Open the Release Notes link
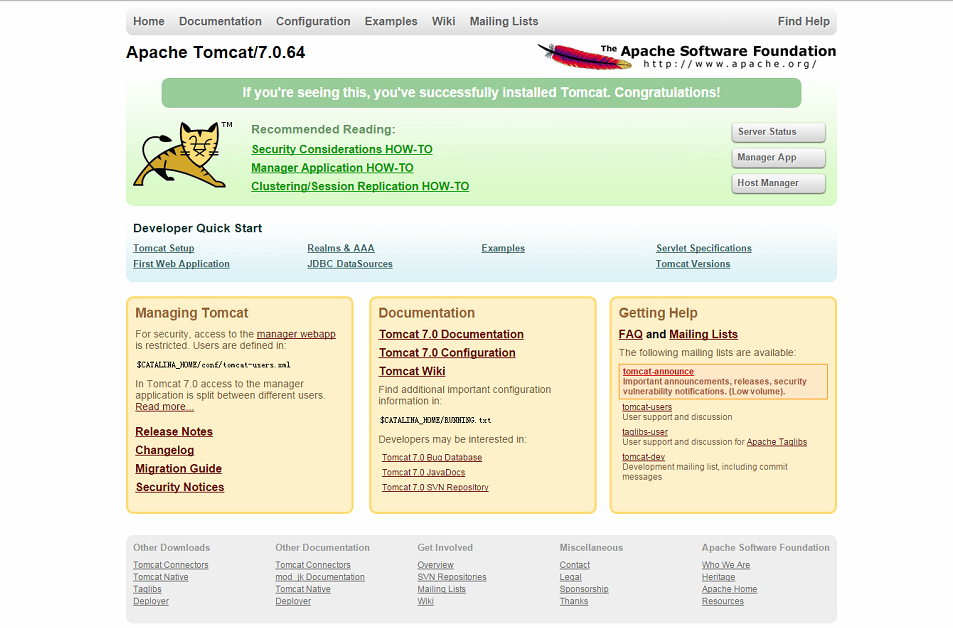The height and width of the screenshot is (628, 953). pyautogui.click(x=174, y=432)
